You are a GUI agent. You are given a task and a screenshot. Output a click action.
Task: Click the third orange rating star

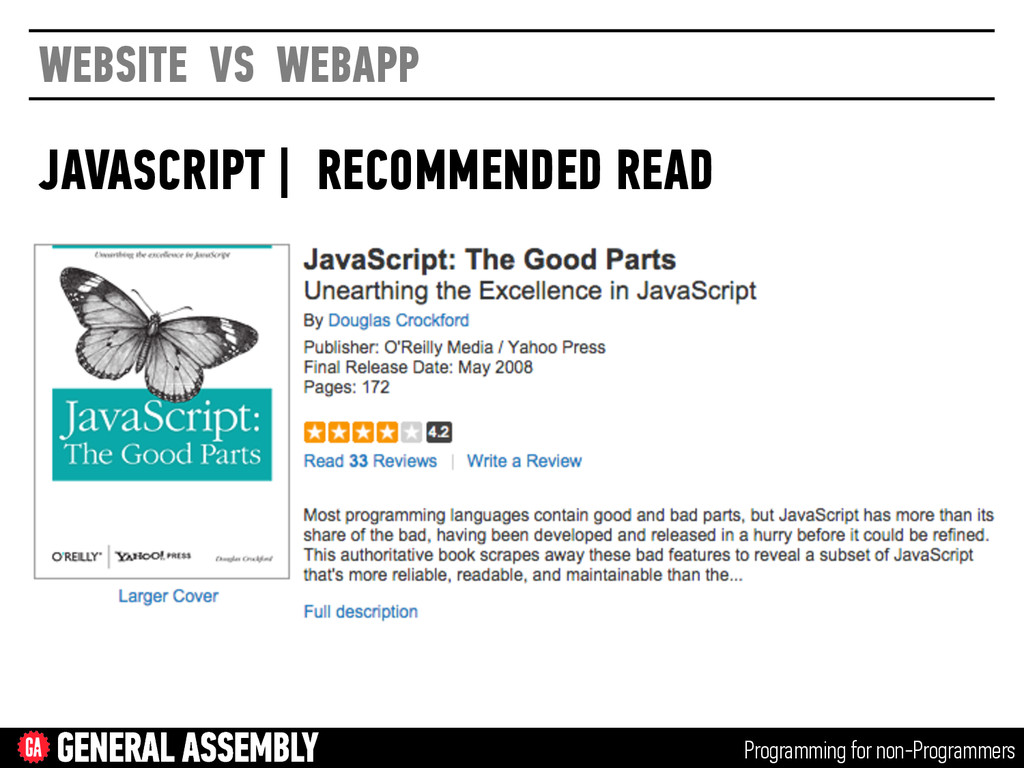(x=363, y=432)
